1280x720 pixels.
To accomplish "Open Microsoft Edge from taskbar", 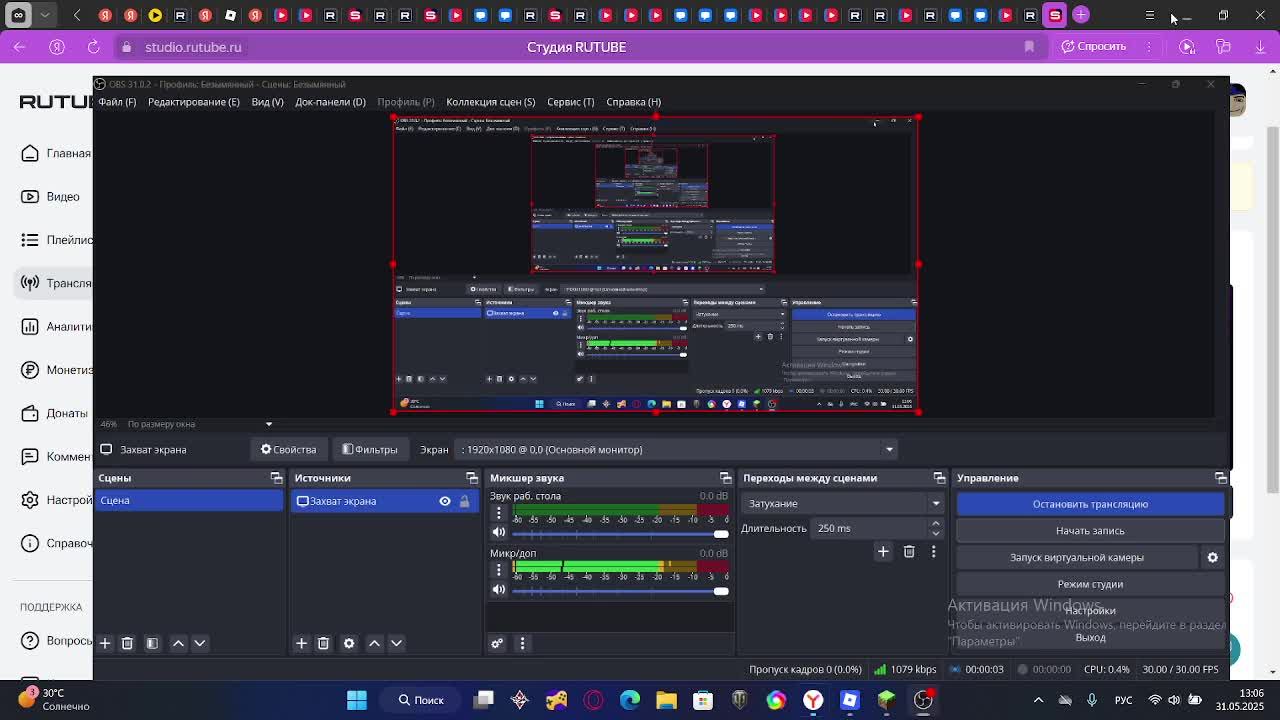I will point(630,700).
